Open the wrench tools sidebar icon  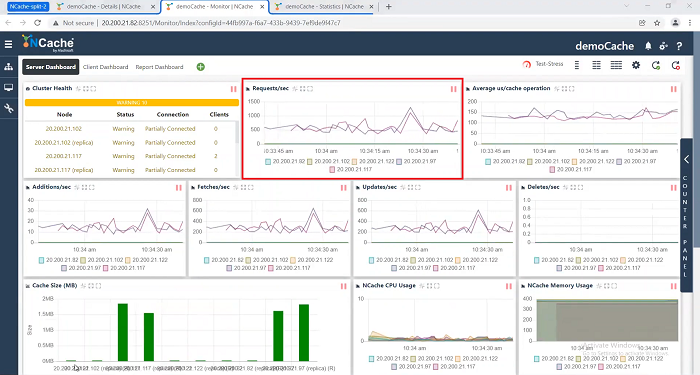[x=8, y=108]
